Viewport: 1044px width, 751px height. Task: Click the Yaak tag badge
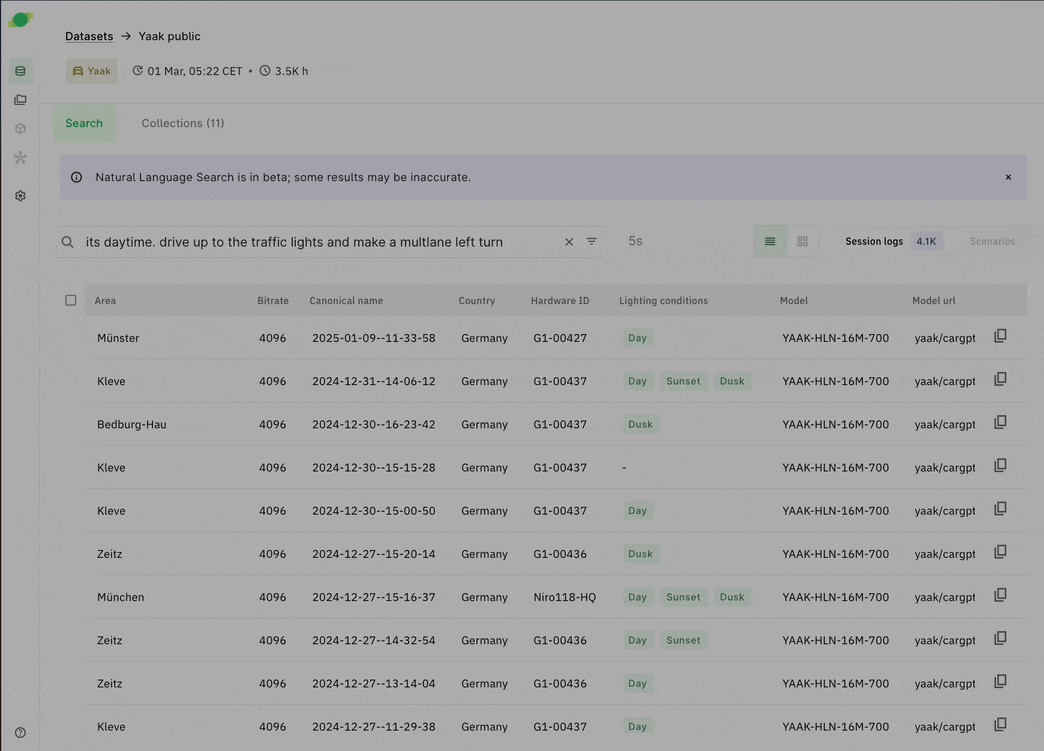[x=92, y=71]
